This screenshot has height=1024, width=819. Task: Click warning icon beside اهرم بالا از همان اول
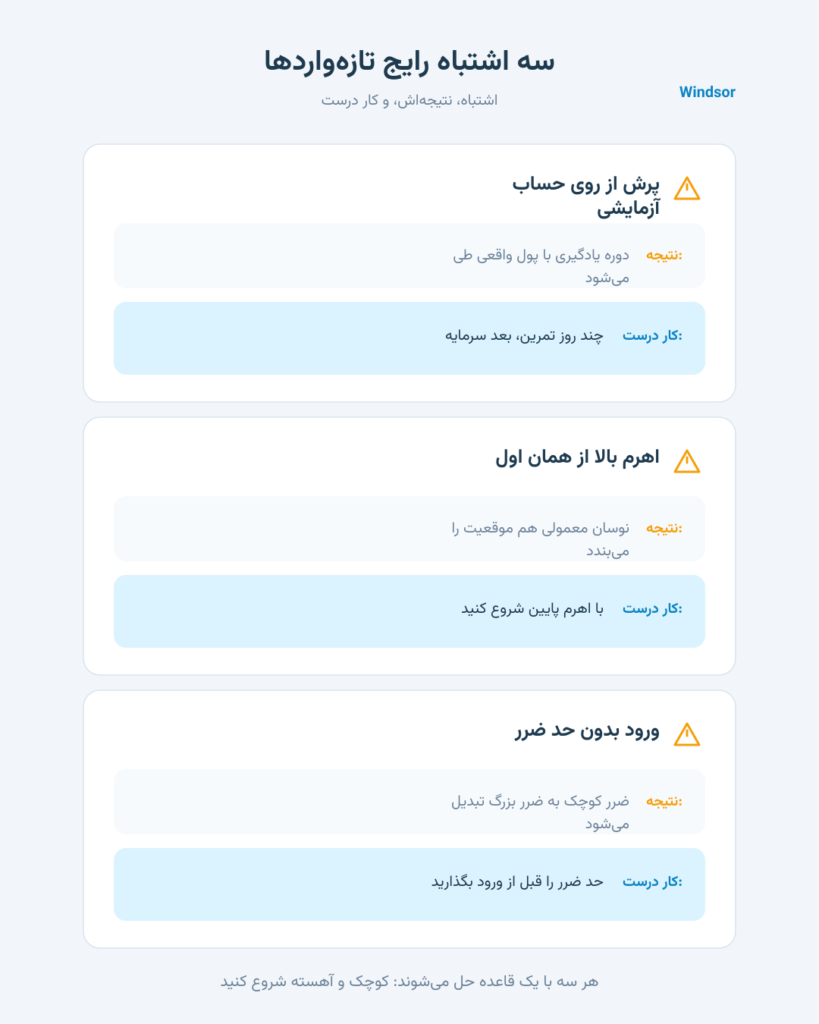(x=686, y=462)
